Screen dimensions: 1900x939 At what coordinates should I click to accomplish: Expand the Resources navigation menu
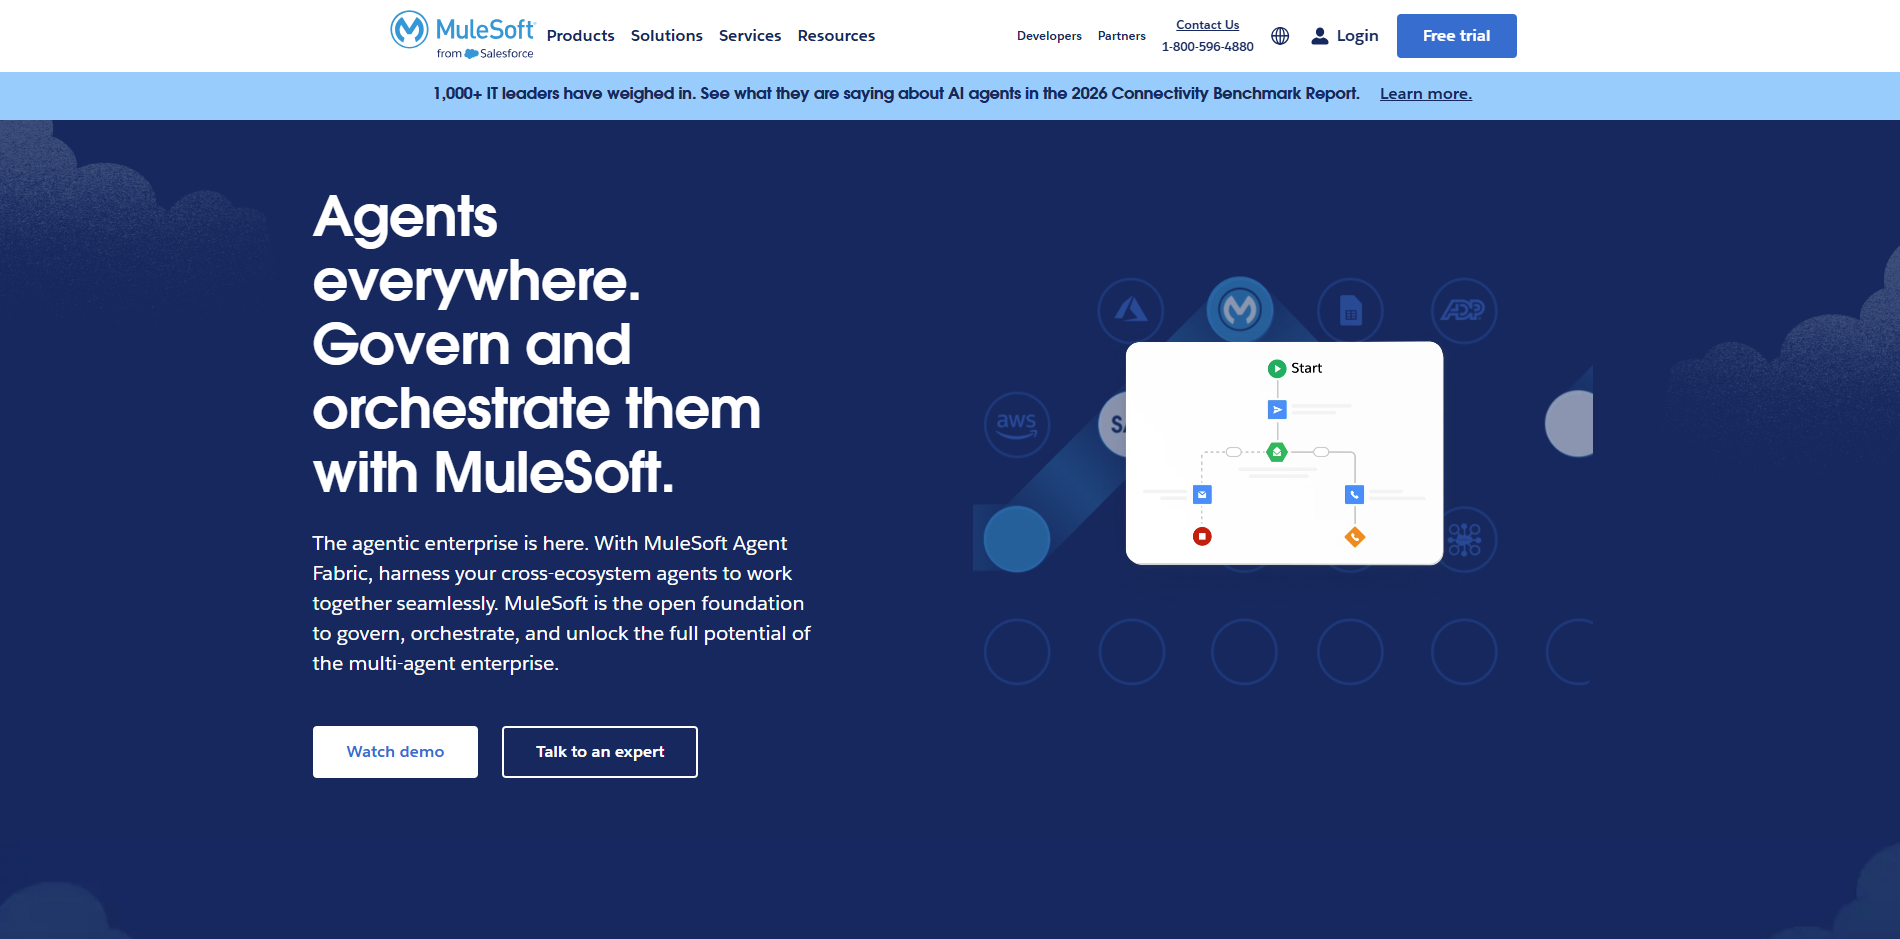[x=836, y=35]
